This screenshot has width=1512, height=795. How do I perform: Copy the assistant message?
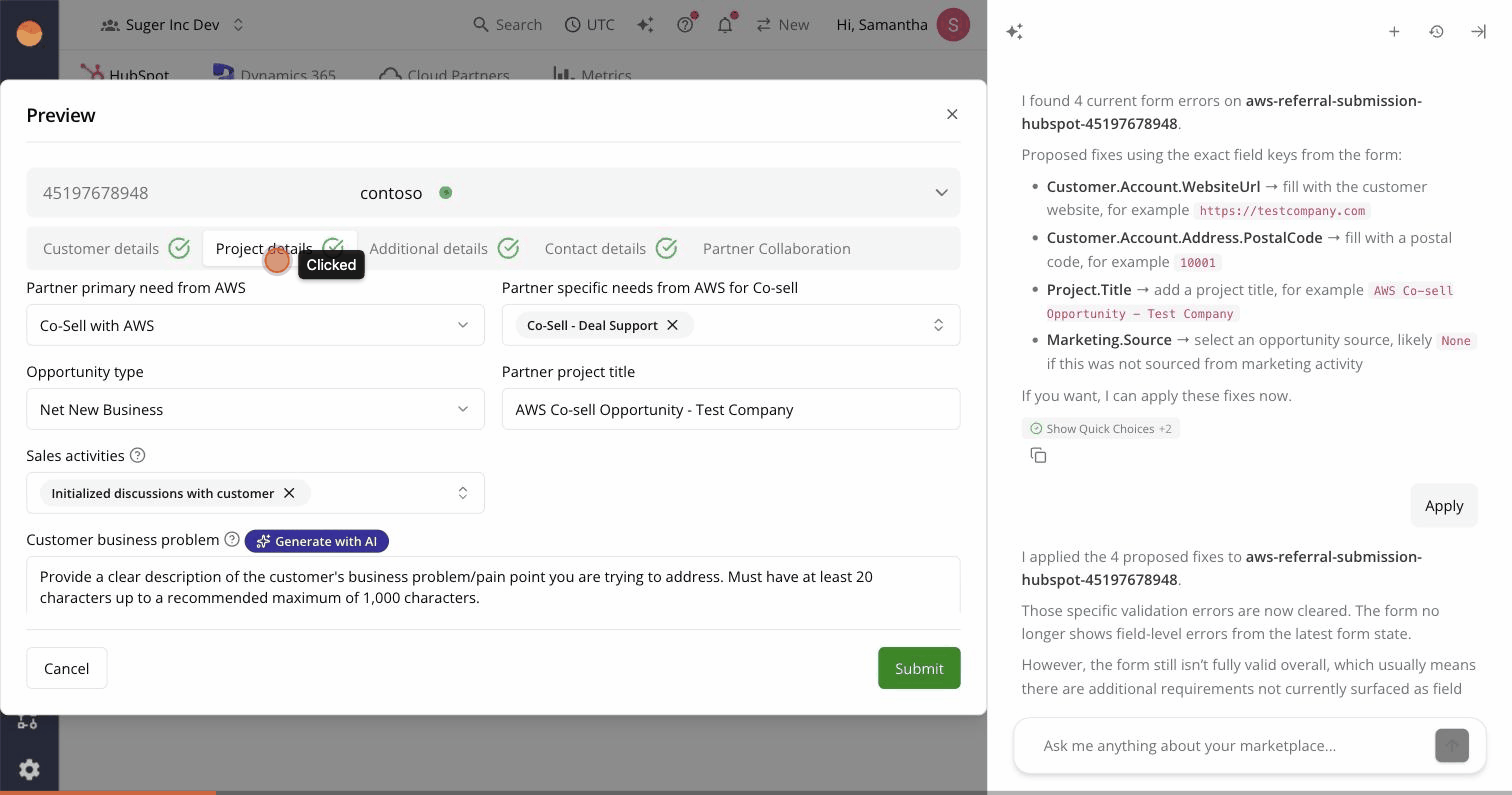pyautogui.click(x=1038, y=455)
